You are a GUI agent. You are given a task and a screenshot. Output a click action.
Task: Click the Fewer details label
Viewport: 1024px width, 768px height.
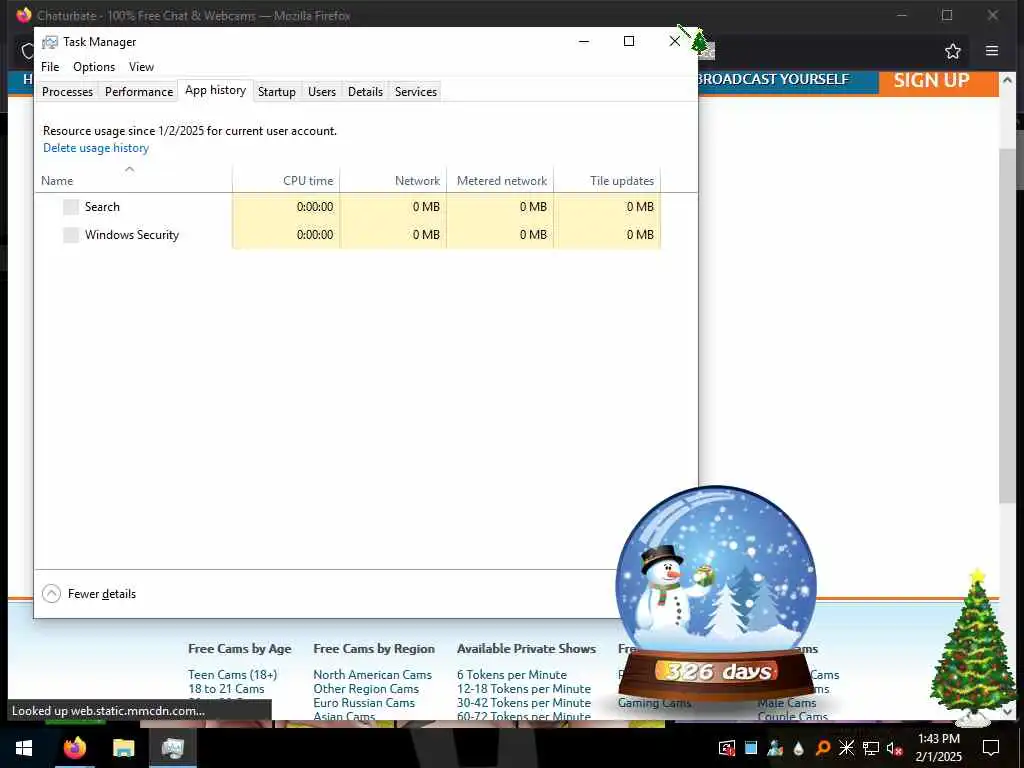102,594
